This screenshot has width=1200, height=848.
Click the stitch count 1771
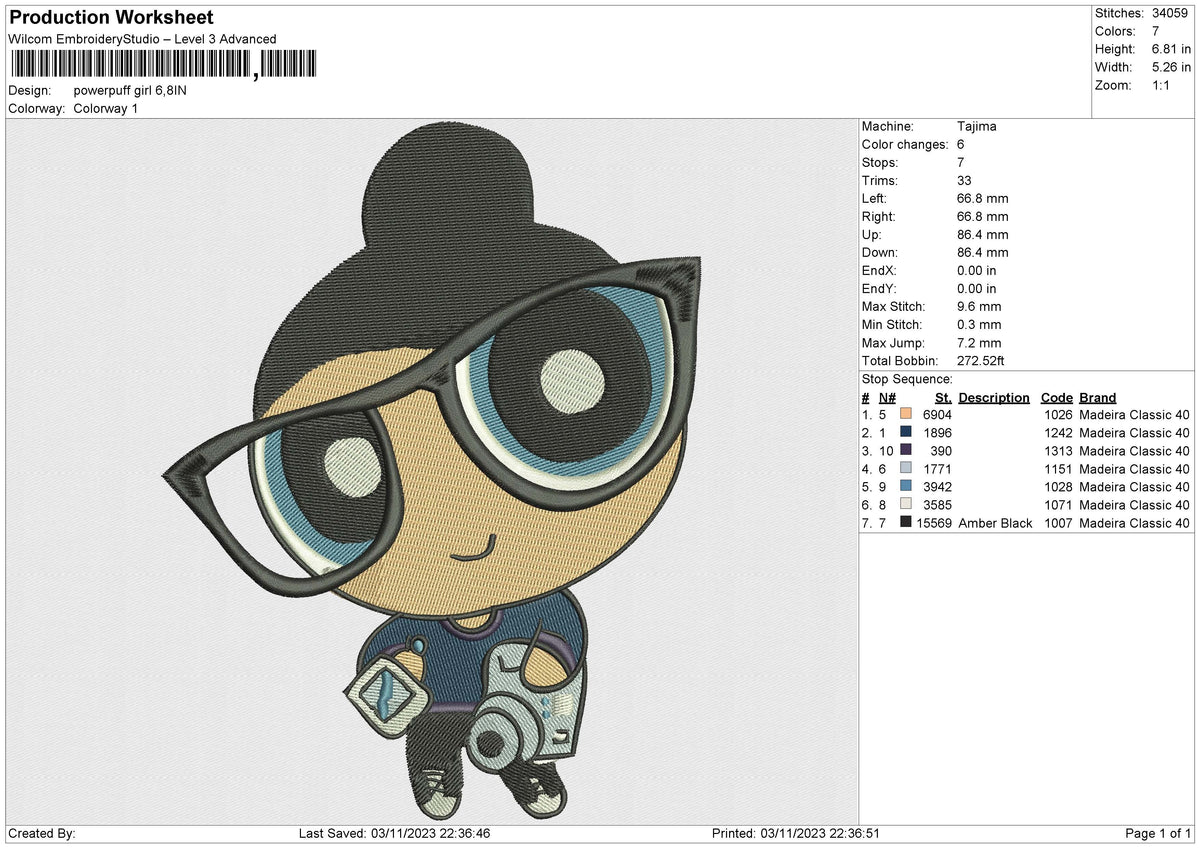pos(937,469)
